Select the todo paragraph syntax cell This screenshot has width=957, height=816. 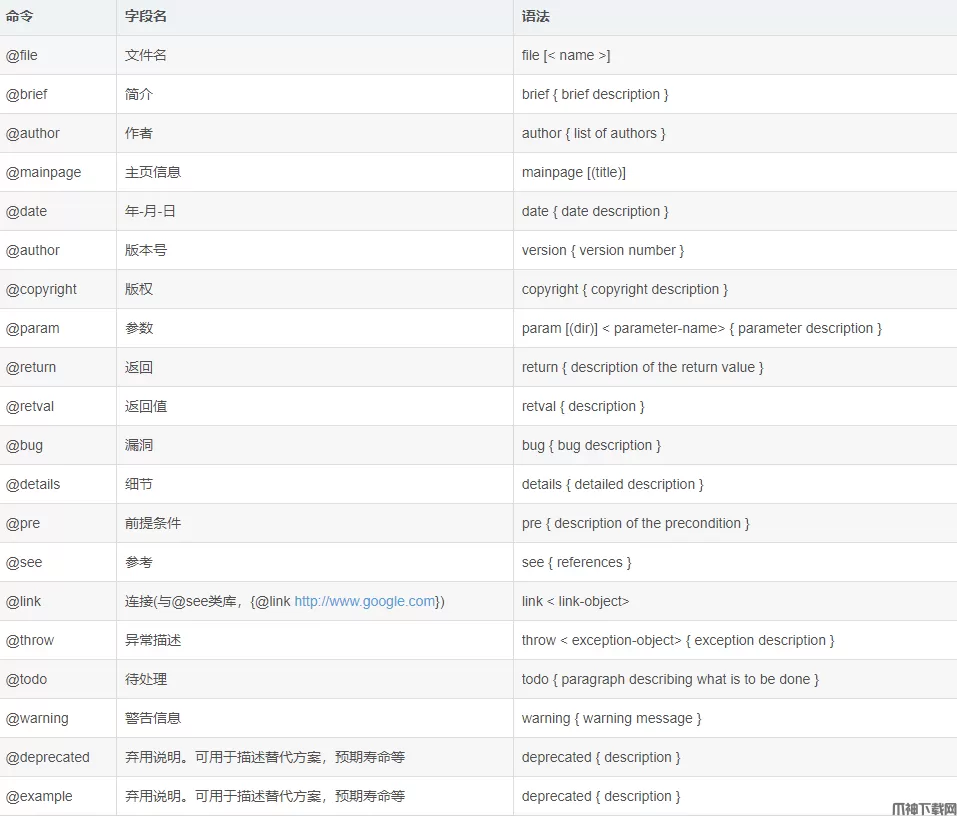tap(670, 679)
